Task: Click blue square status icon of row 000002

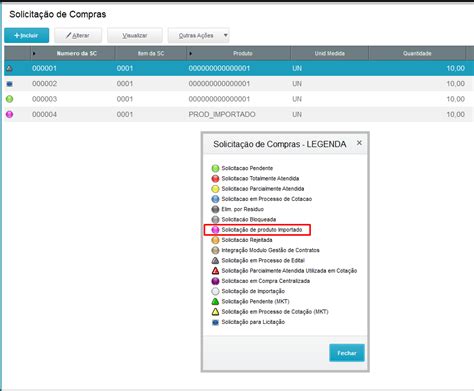Action: point(10,84)
